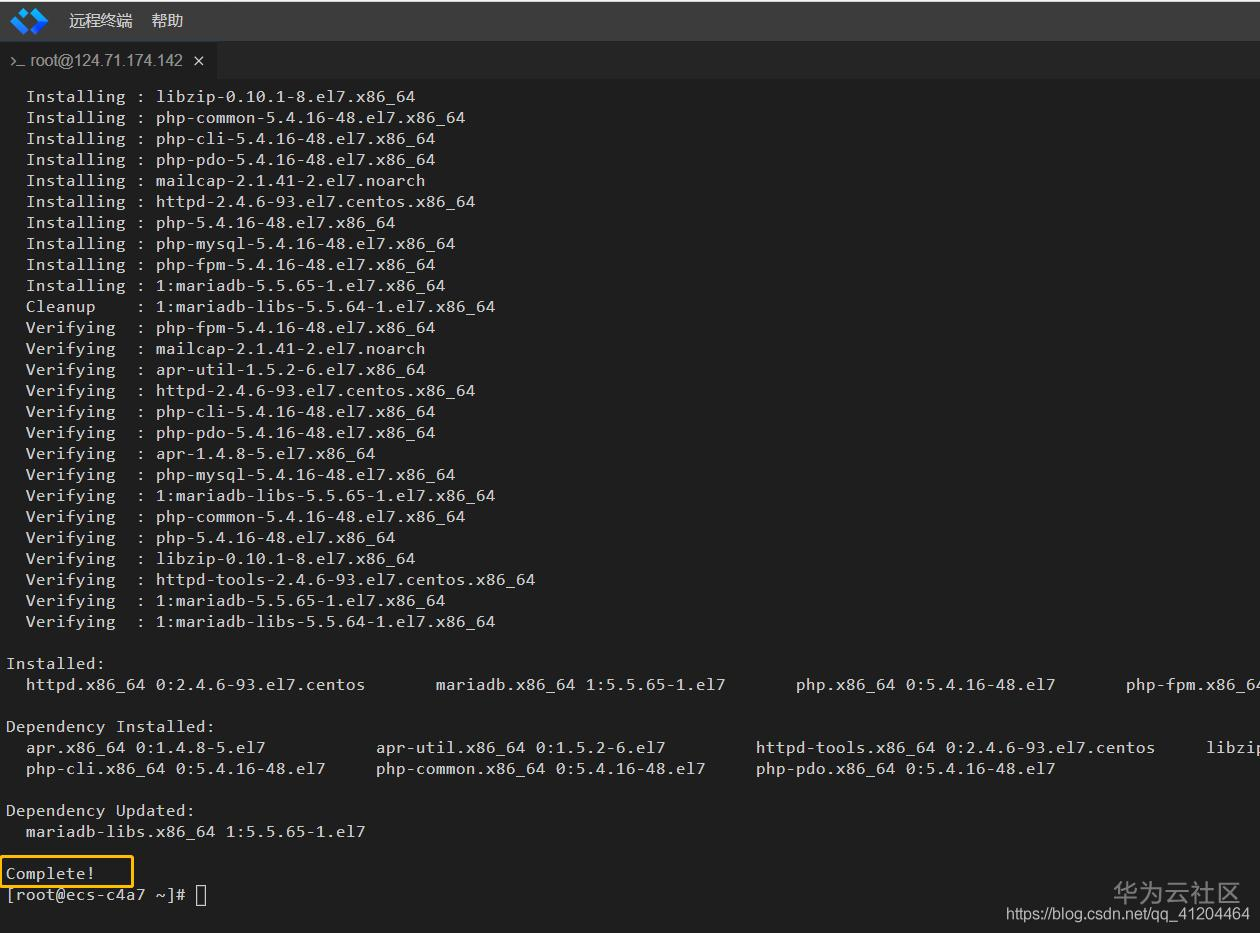Switch to the root@124.71.174.142 tab

click(106, 61)
